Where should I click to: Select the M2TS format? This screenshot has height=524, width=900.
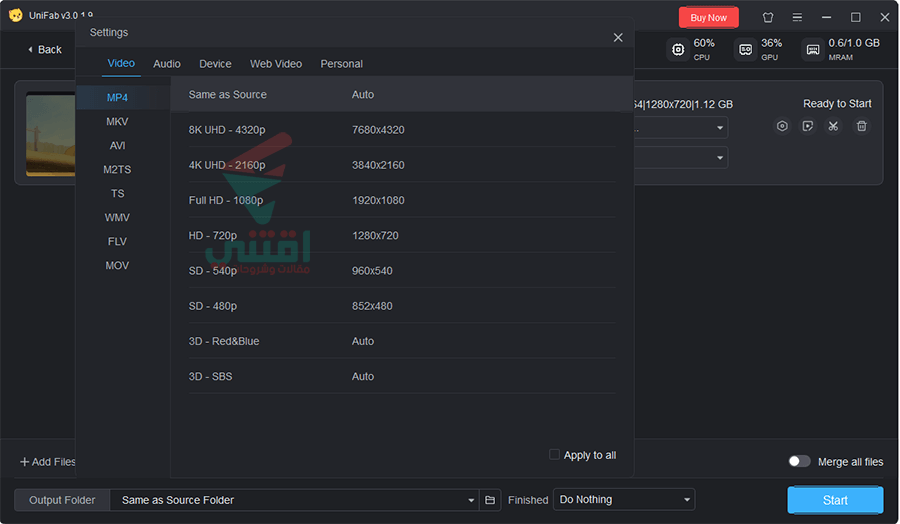click(x=117, y=170)
